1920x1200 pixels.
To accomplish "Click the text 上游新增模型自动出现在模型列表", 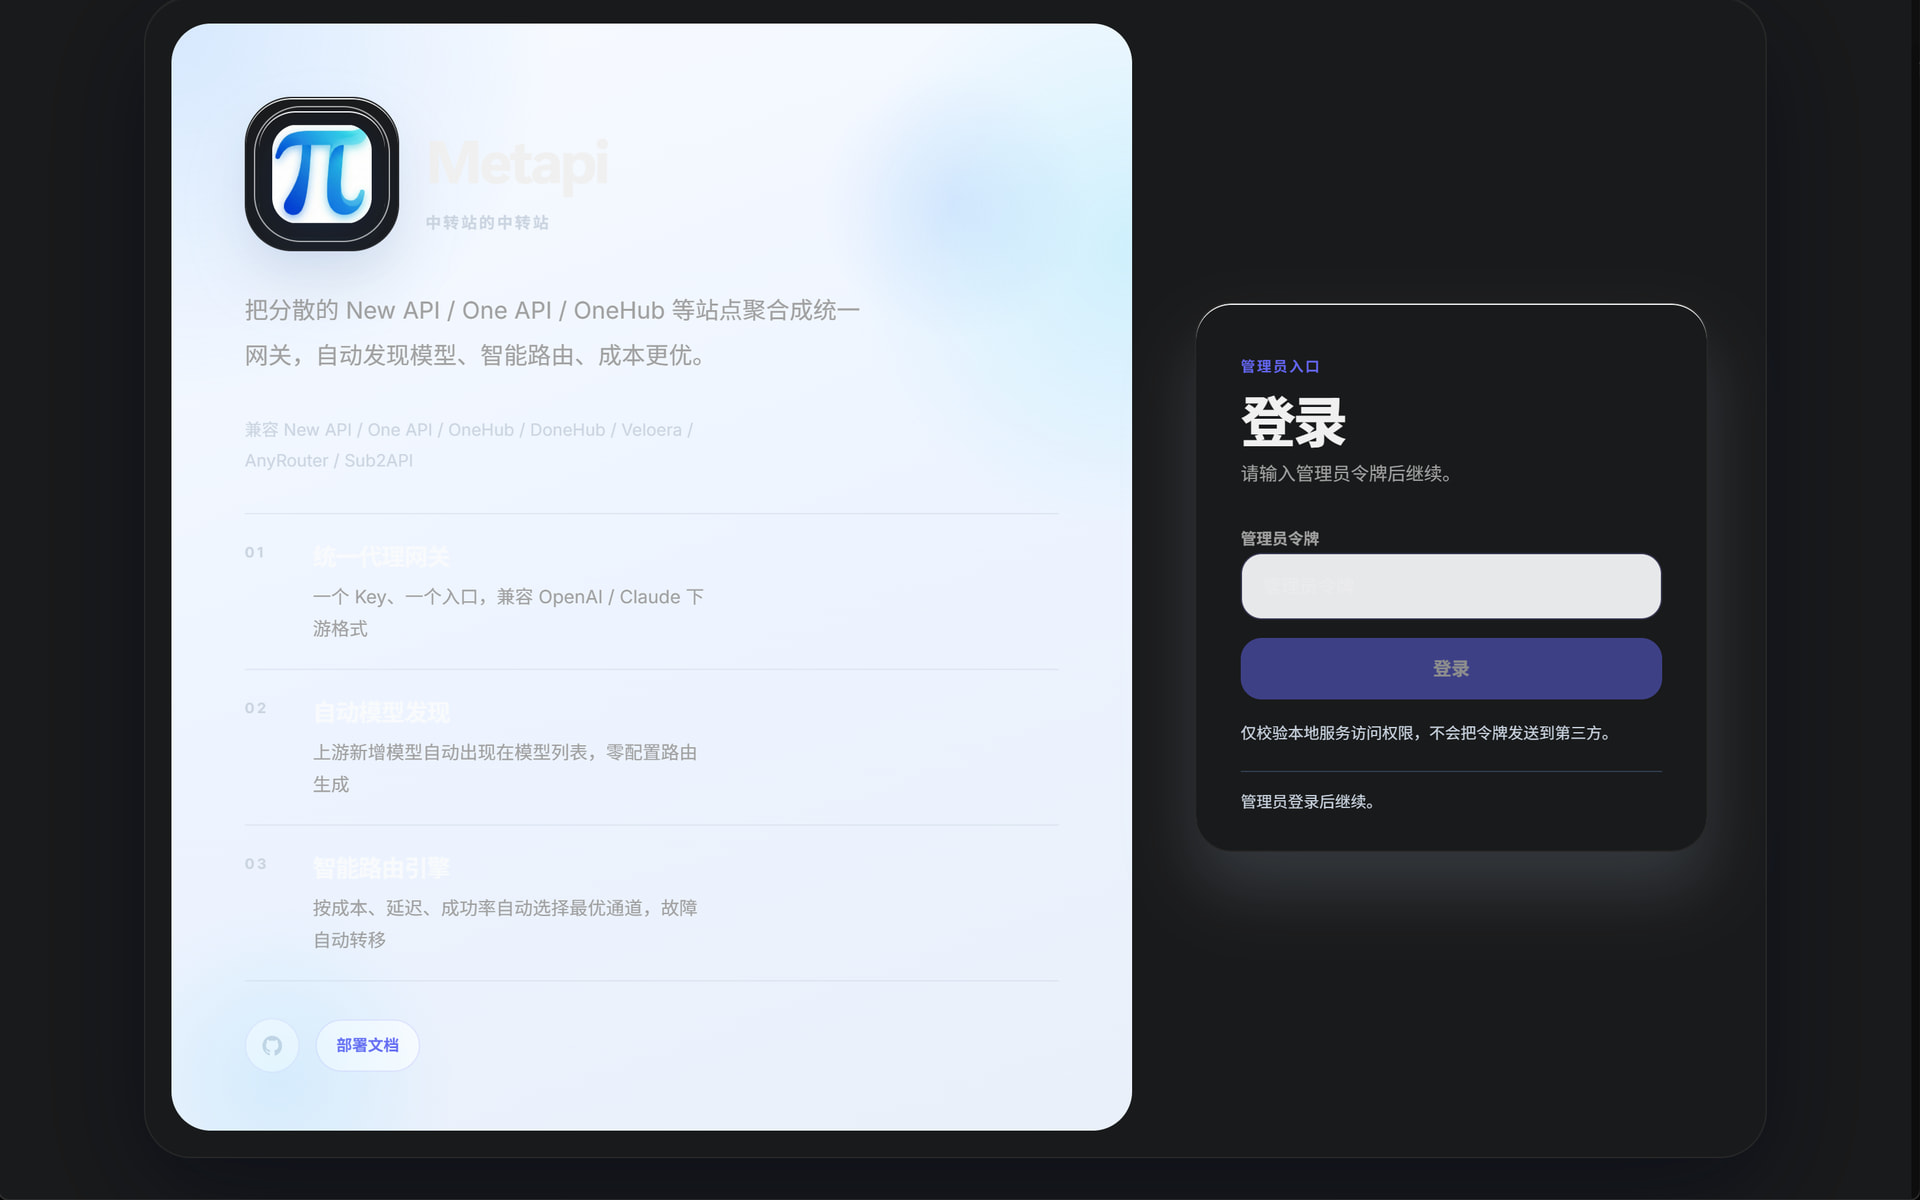I will (x=505, y=769).
